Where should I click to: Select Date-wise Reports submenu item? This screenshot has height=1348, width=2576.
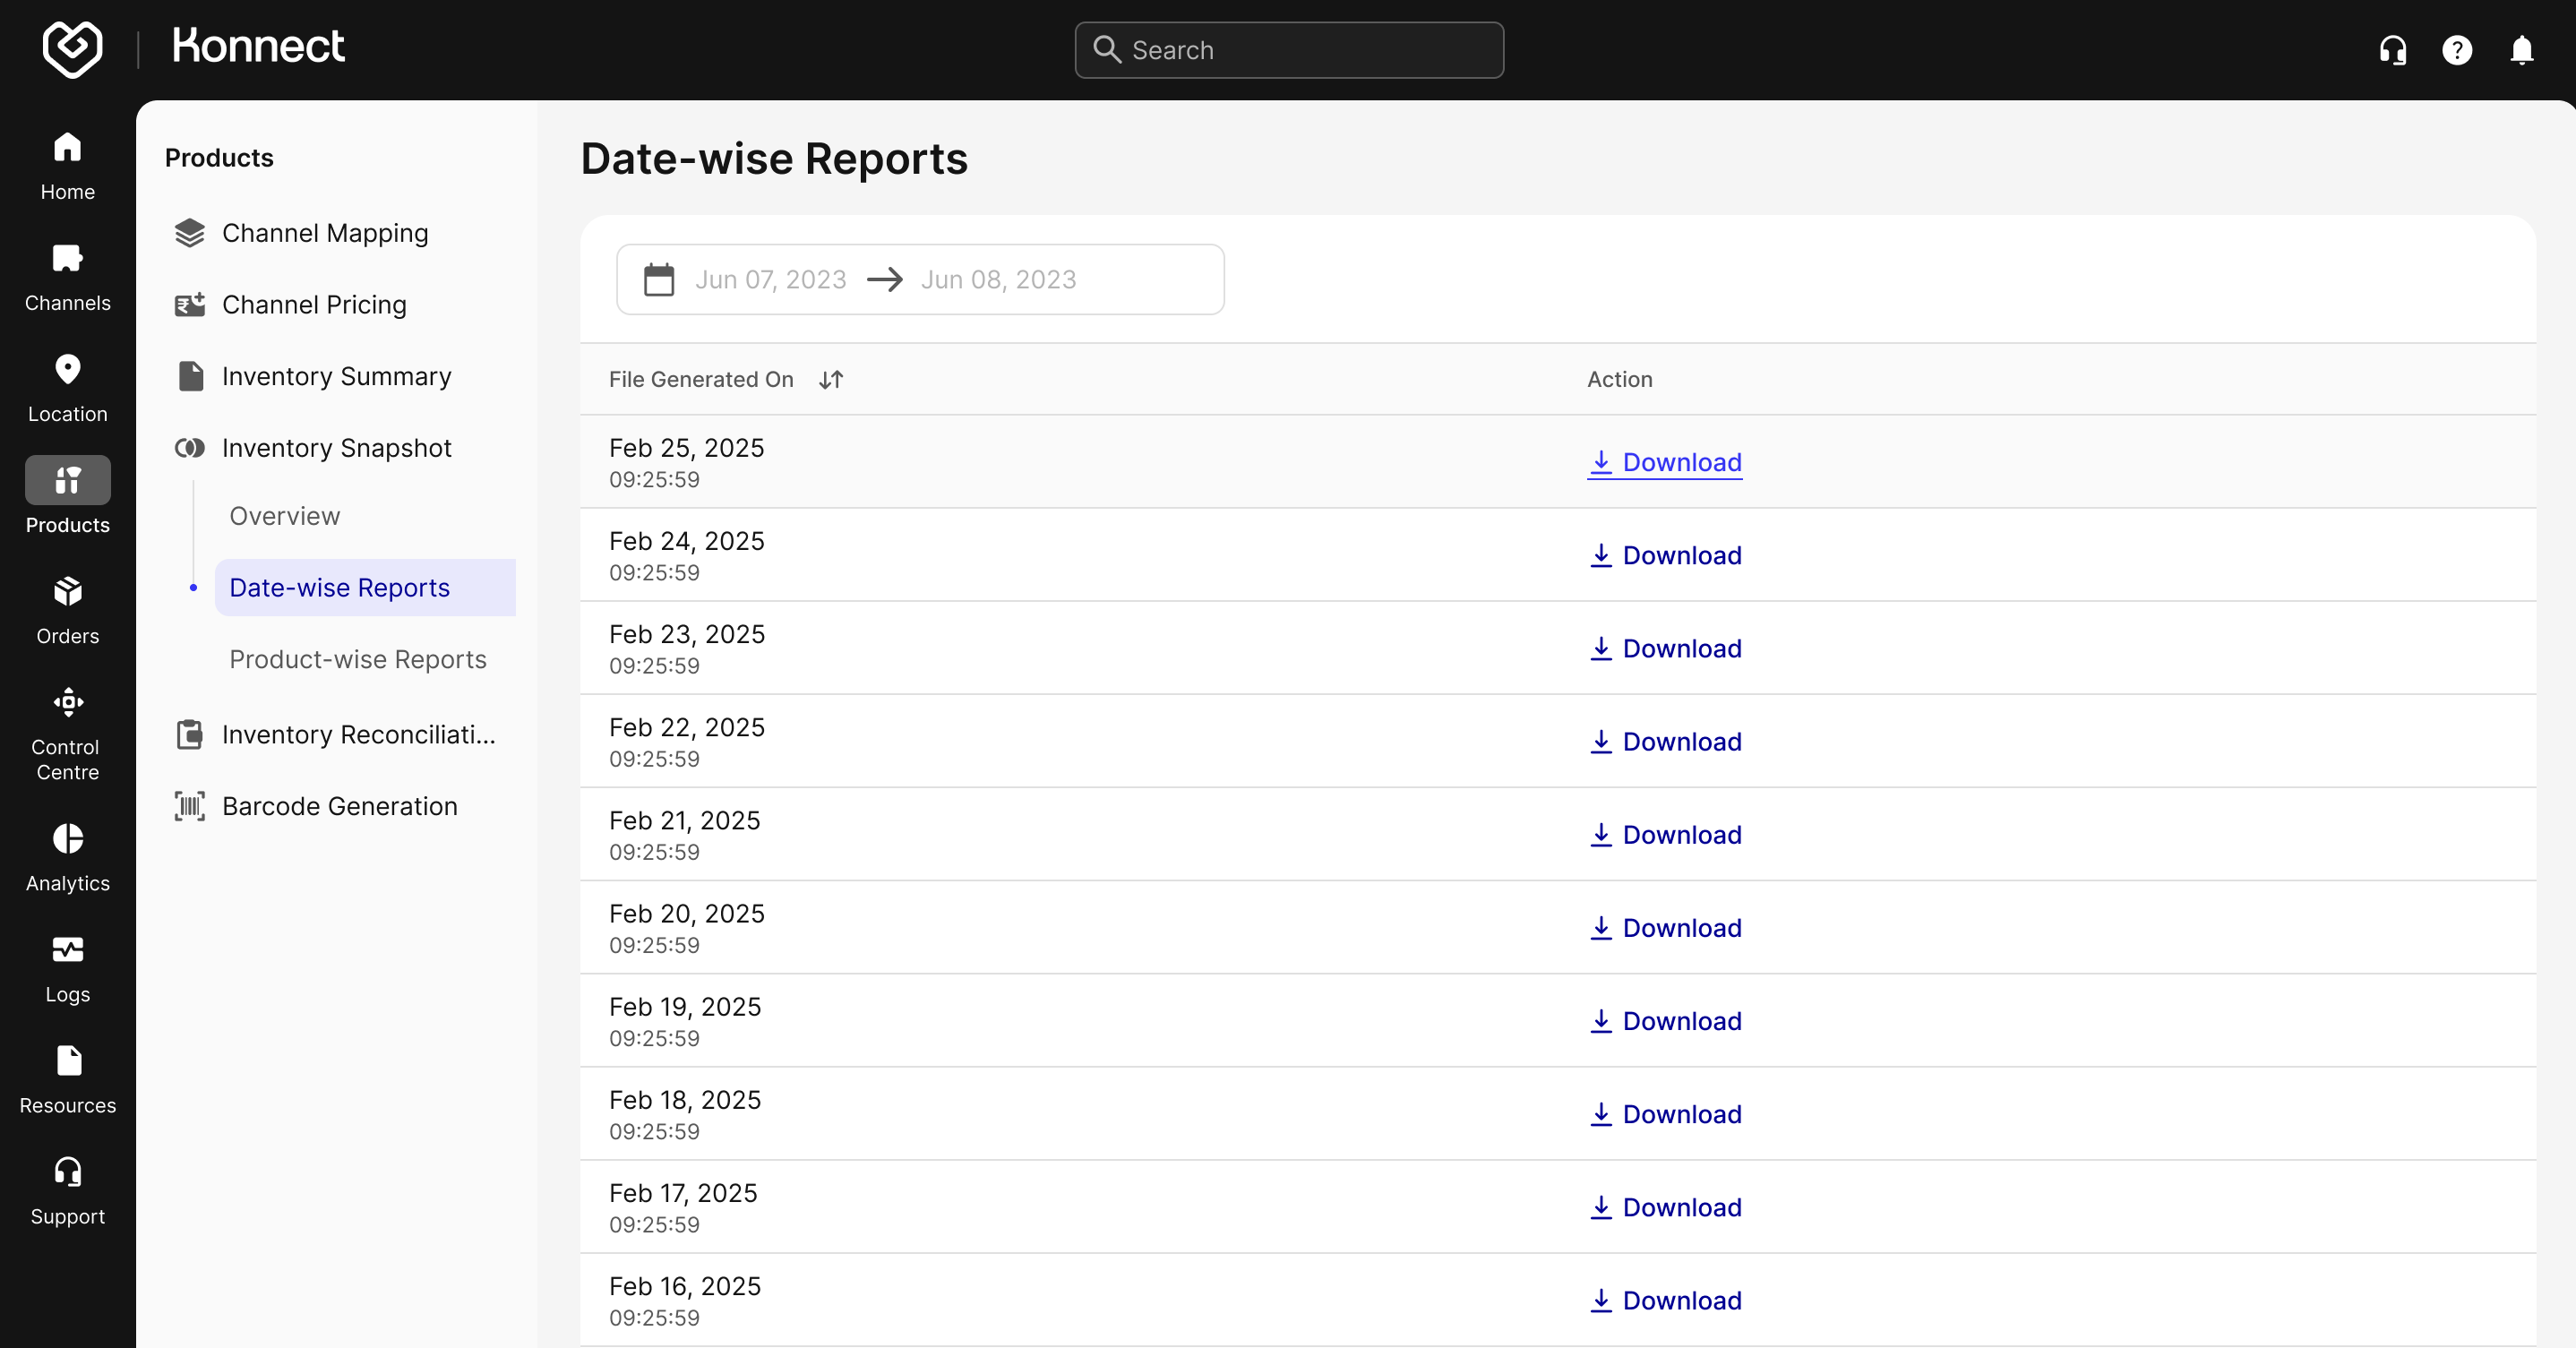tap(365, 587)
